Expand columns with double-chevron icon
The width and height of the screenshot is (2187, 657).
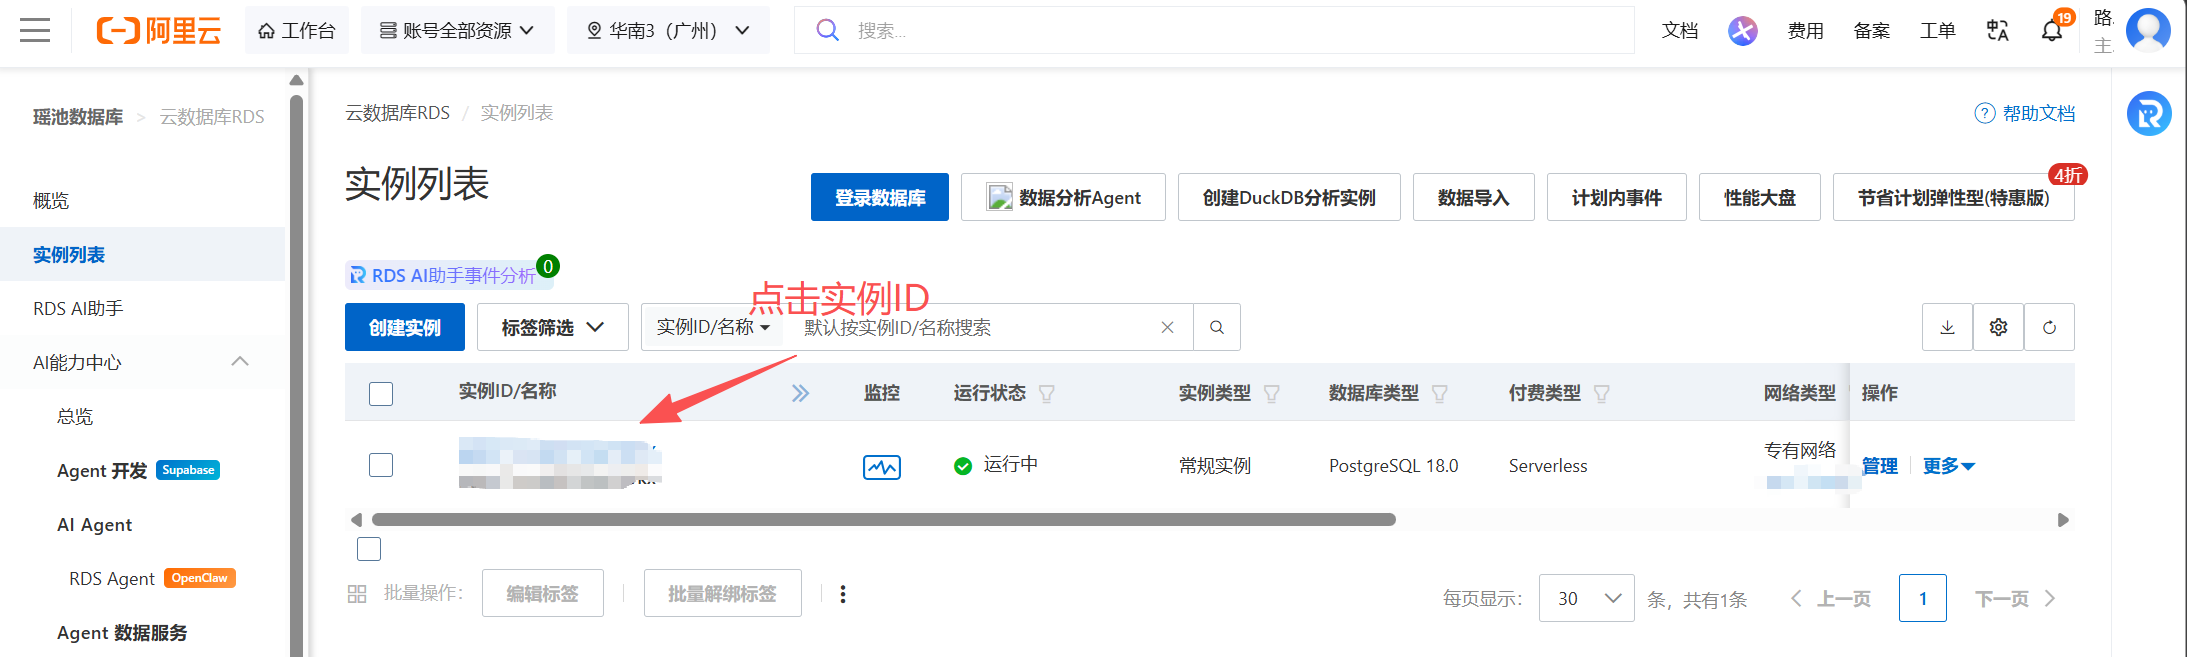coord(800,393)
